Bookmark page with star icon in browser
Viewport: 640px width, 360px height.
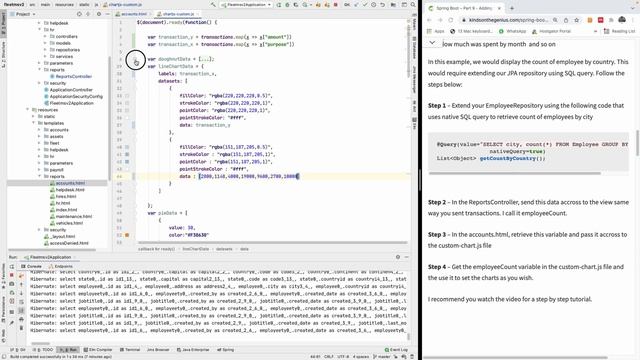pos(576,20)
